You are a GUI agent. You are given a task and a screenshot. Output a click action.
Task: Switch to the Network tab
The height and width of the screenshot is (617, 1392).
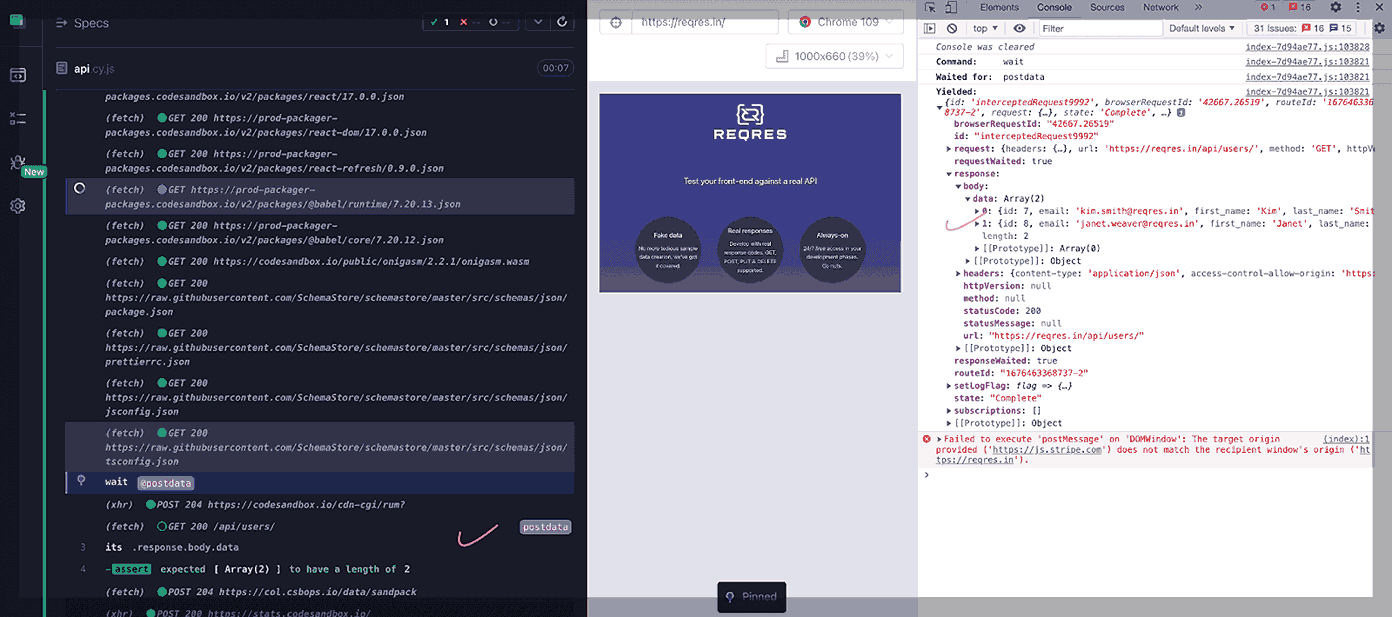coord(1160,8)
